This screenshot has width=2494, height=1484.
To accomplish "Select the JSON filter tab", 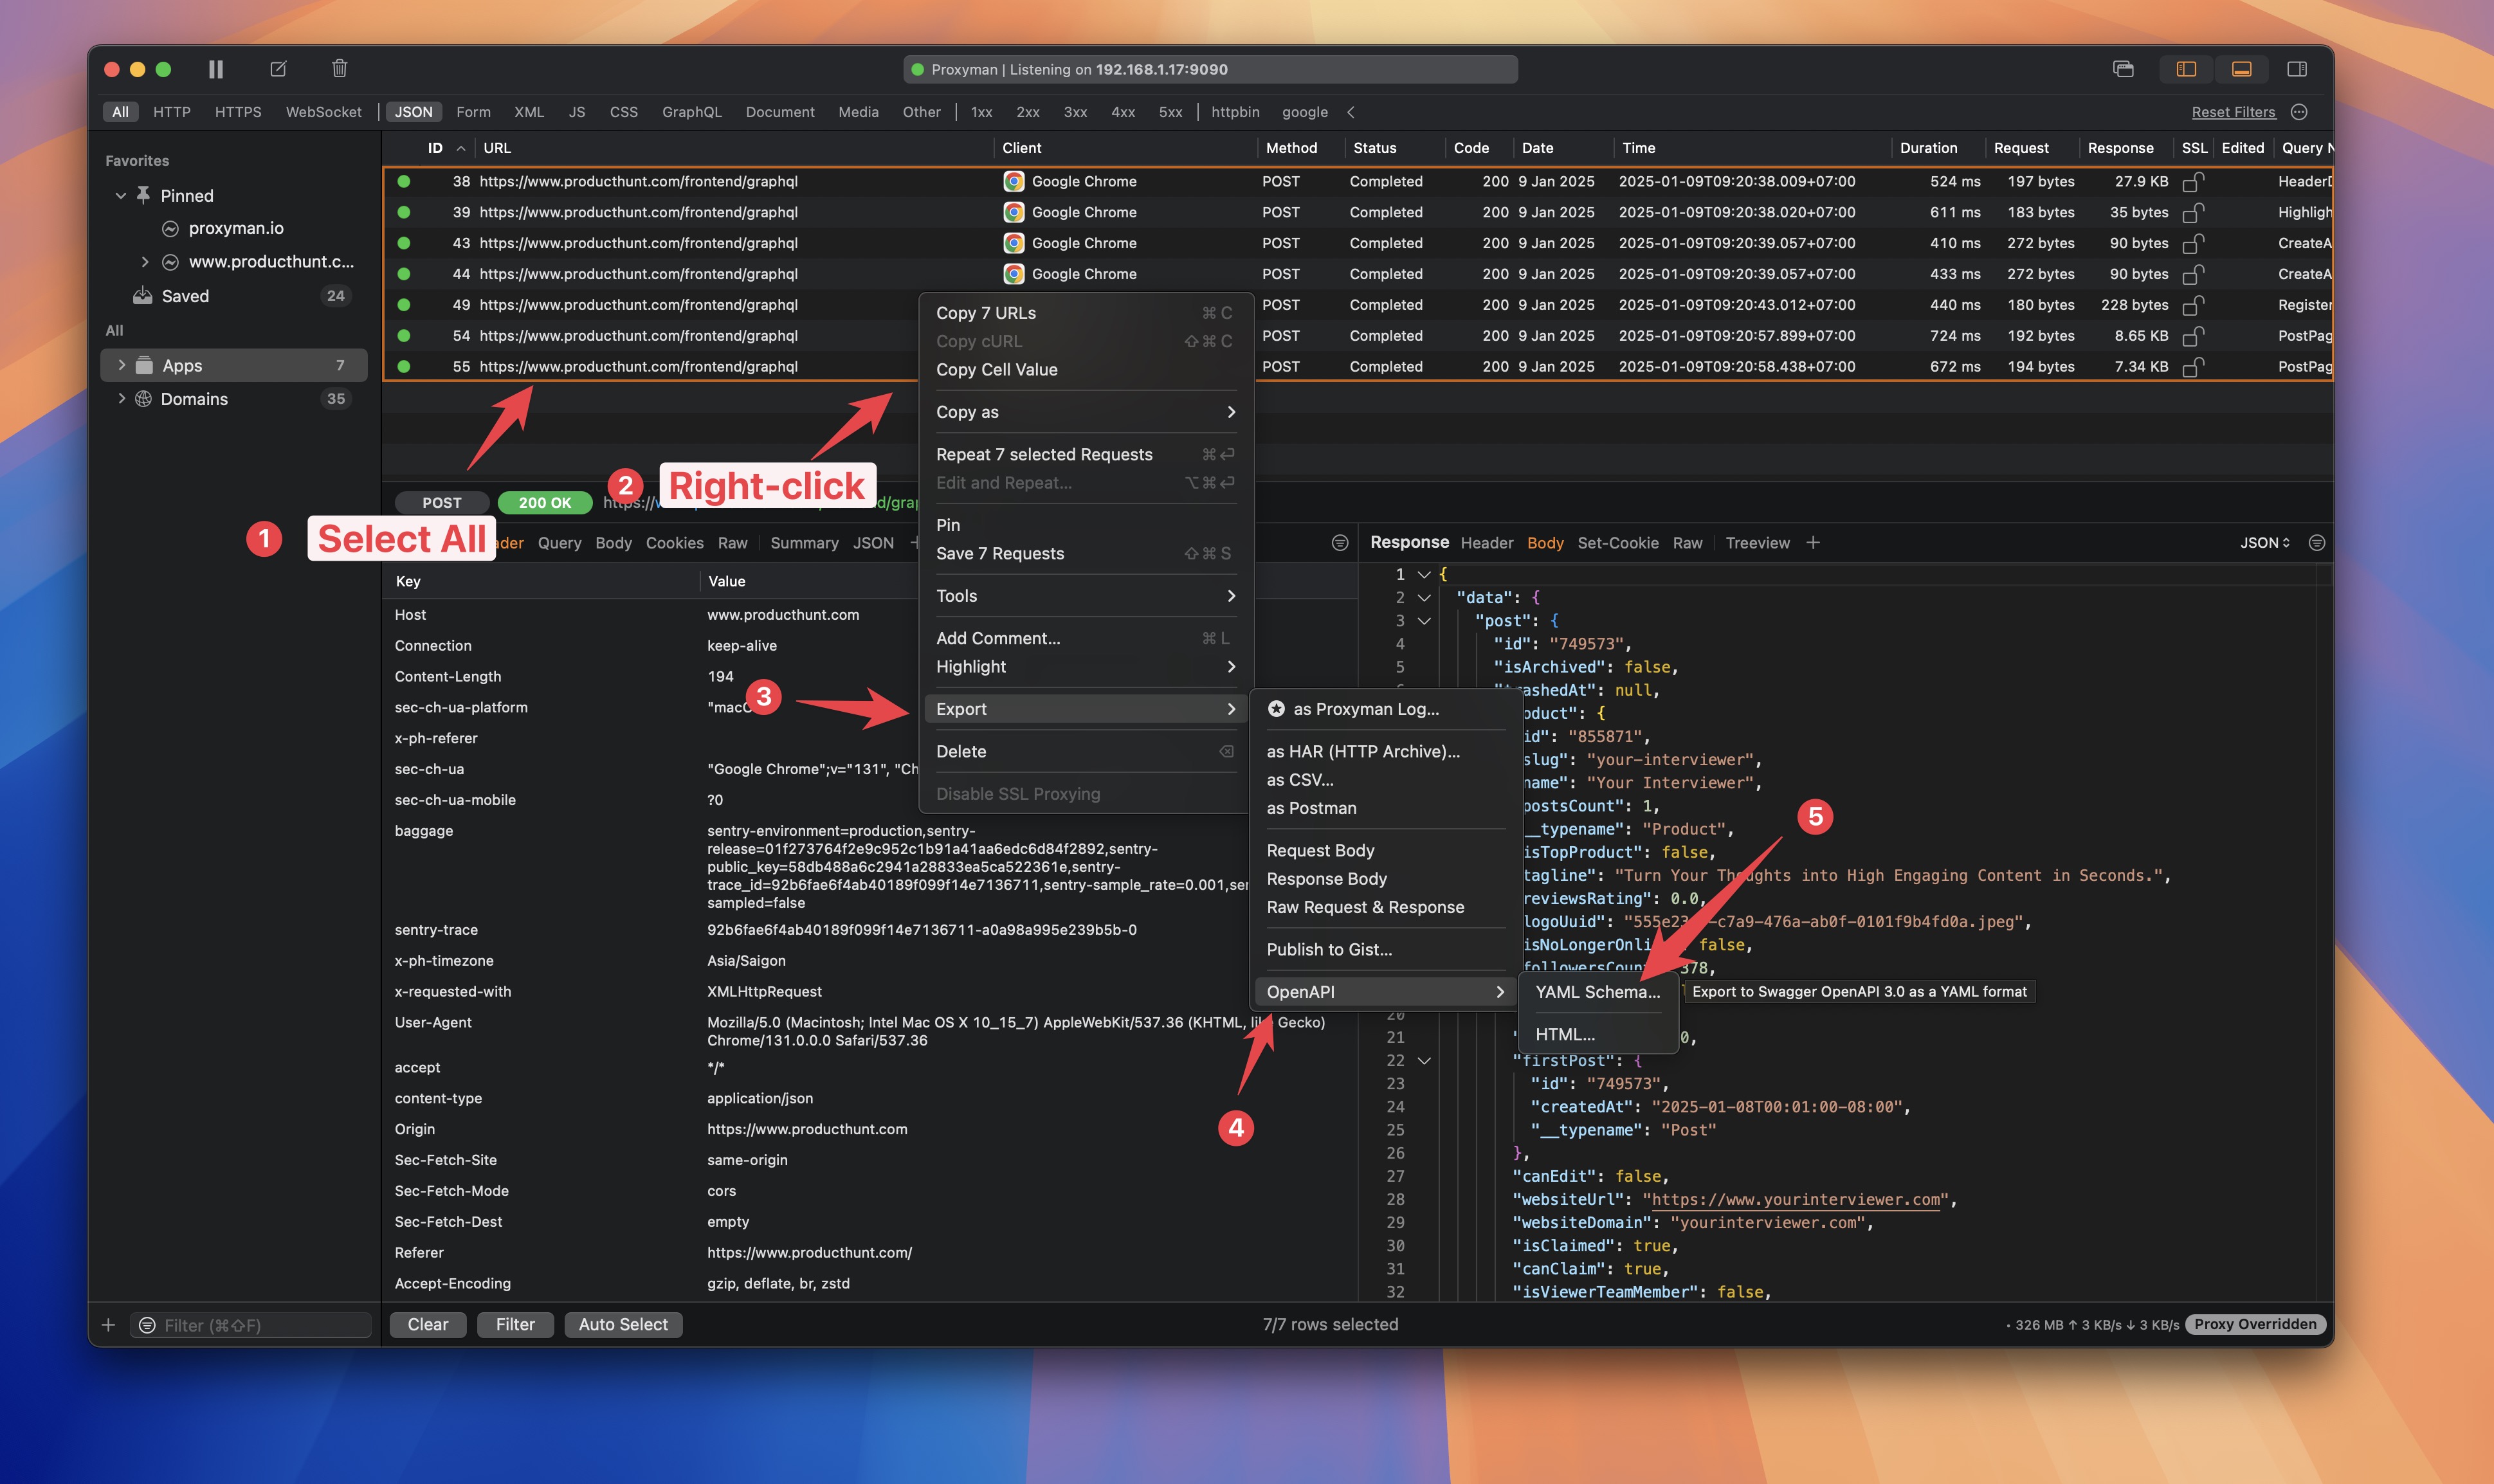I will (413, 112).
